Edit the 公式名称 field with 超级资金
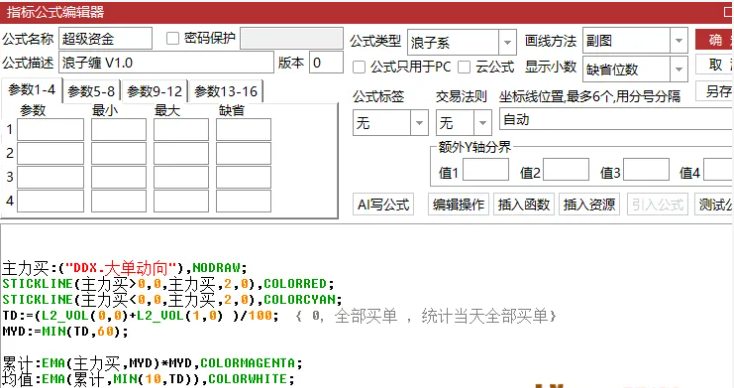Screen dimensions: 734x388 105,38
